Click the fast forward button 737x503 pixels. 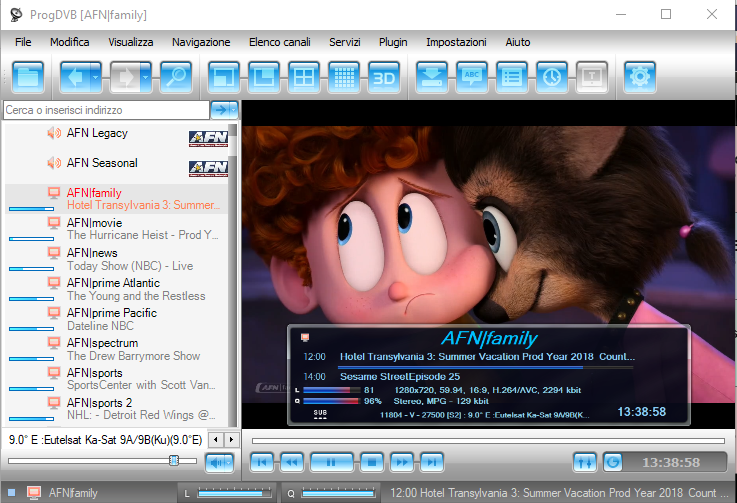[x=402, y=463]
